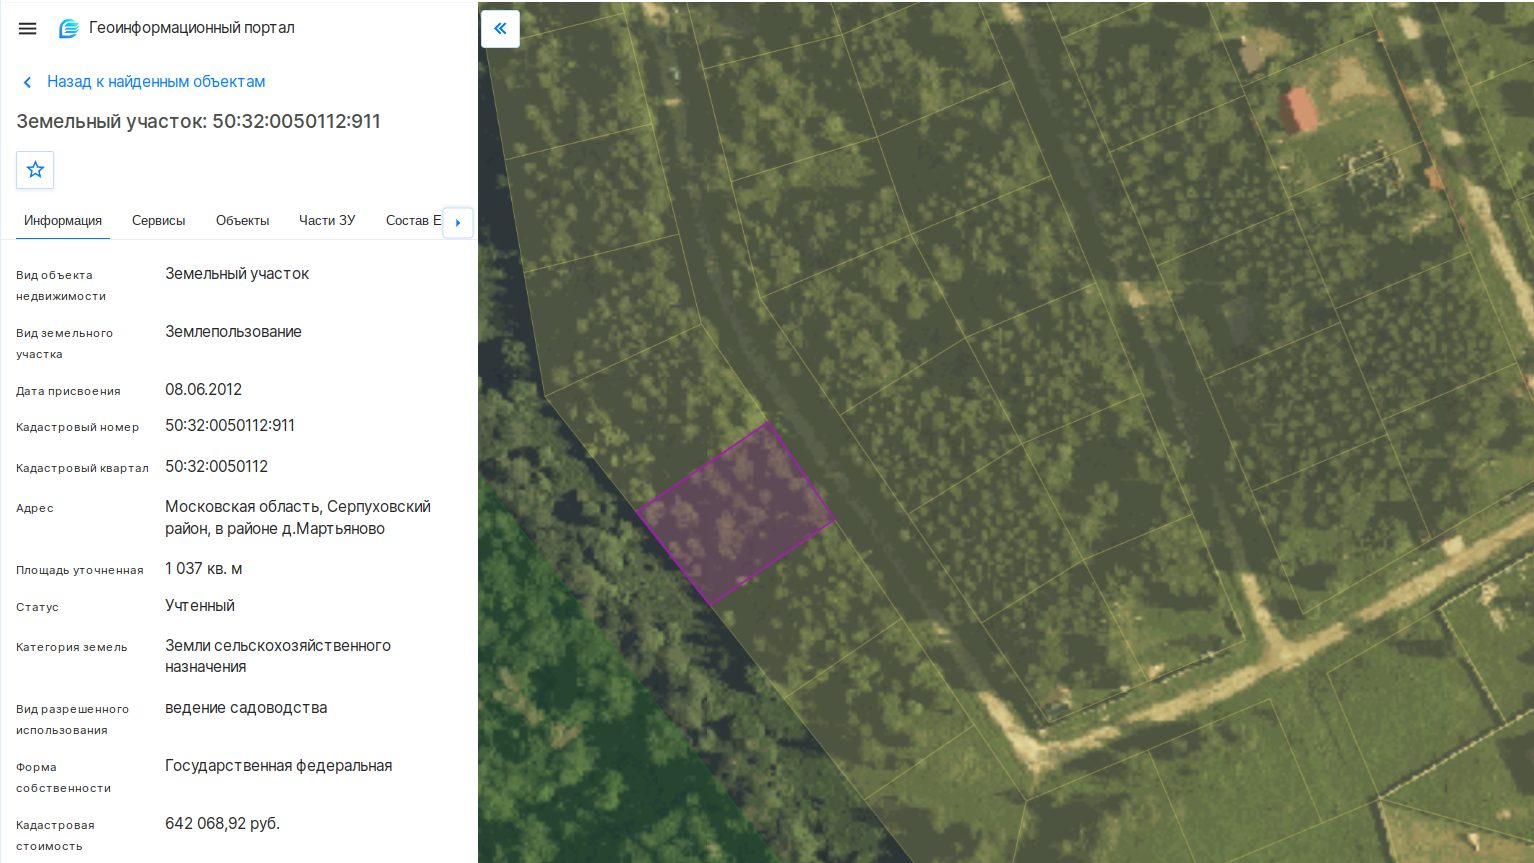1534x863 pixels.
Task: Click the red-roofed house on the map
Action: (x=1298, y=110)
